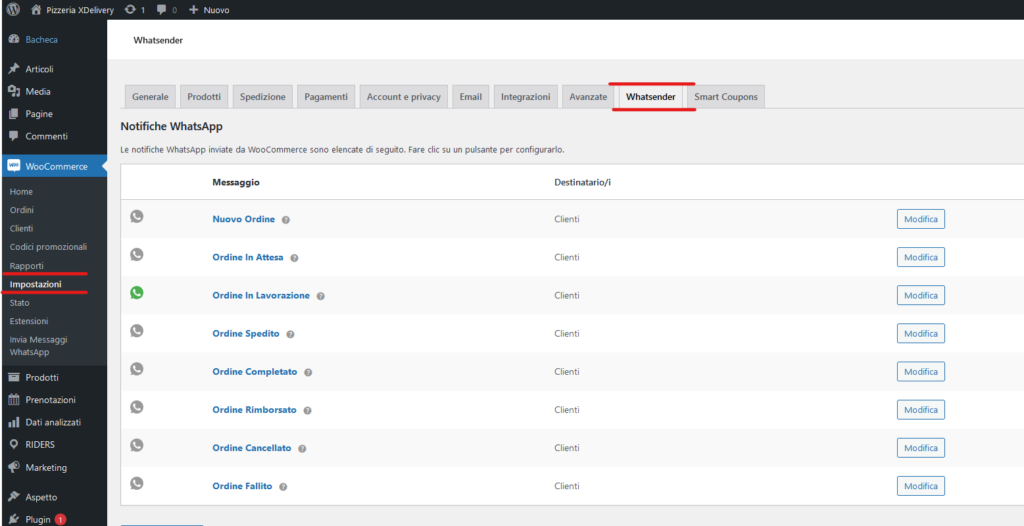The height and width of the screenshot is (526, 1024).
Task: Open the Ordine In Attesa link
Action: point(248,257)
